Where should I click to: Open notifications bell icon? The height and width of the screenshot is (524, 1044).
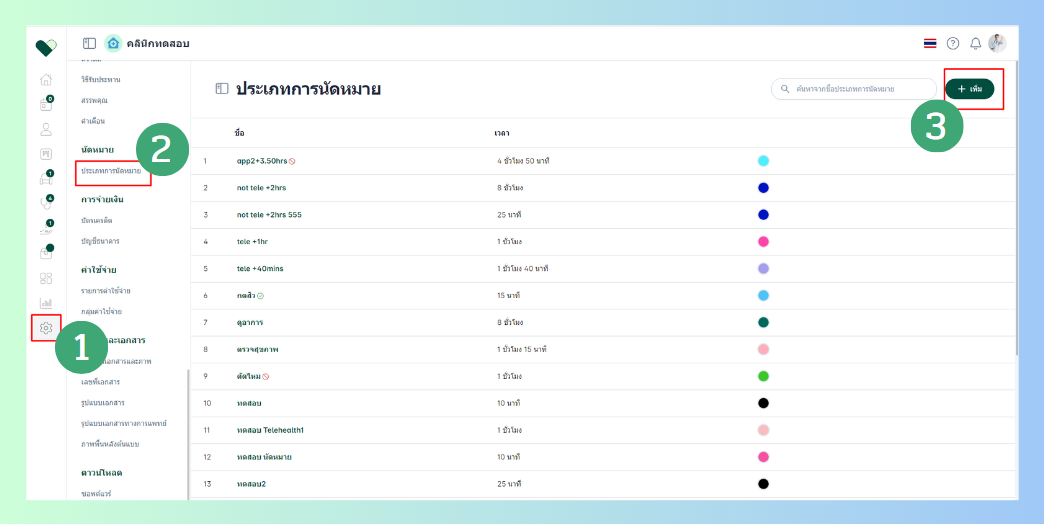click(x=975, y=43)
